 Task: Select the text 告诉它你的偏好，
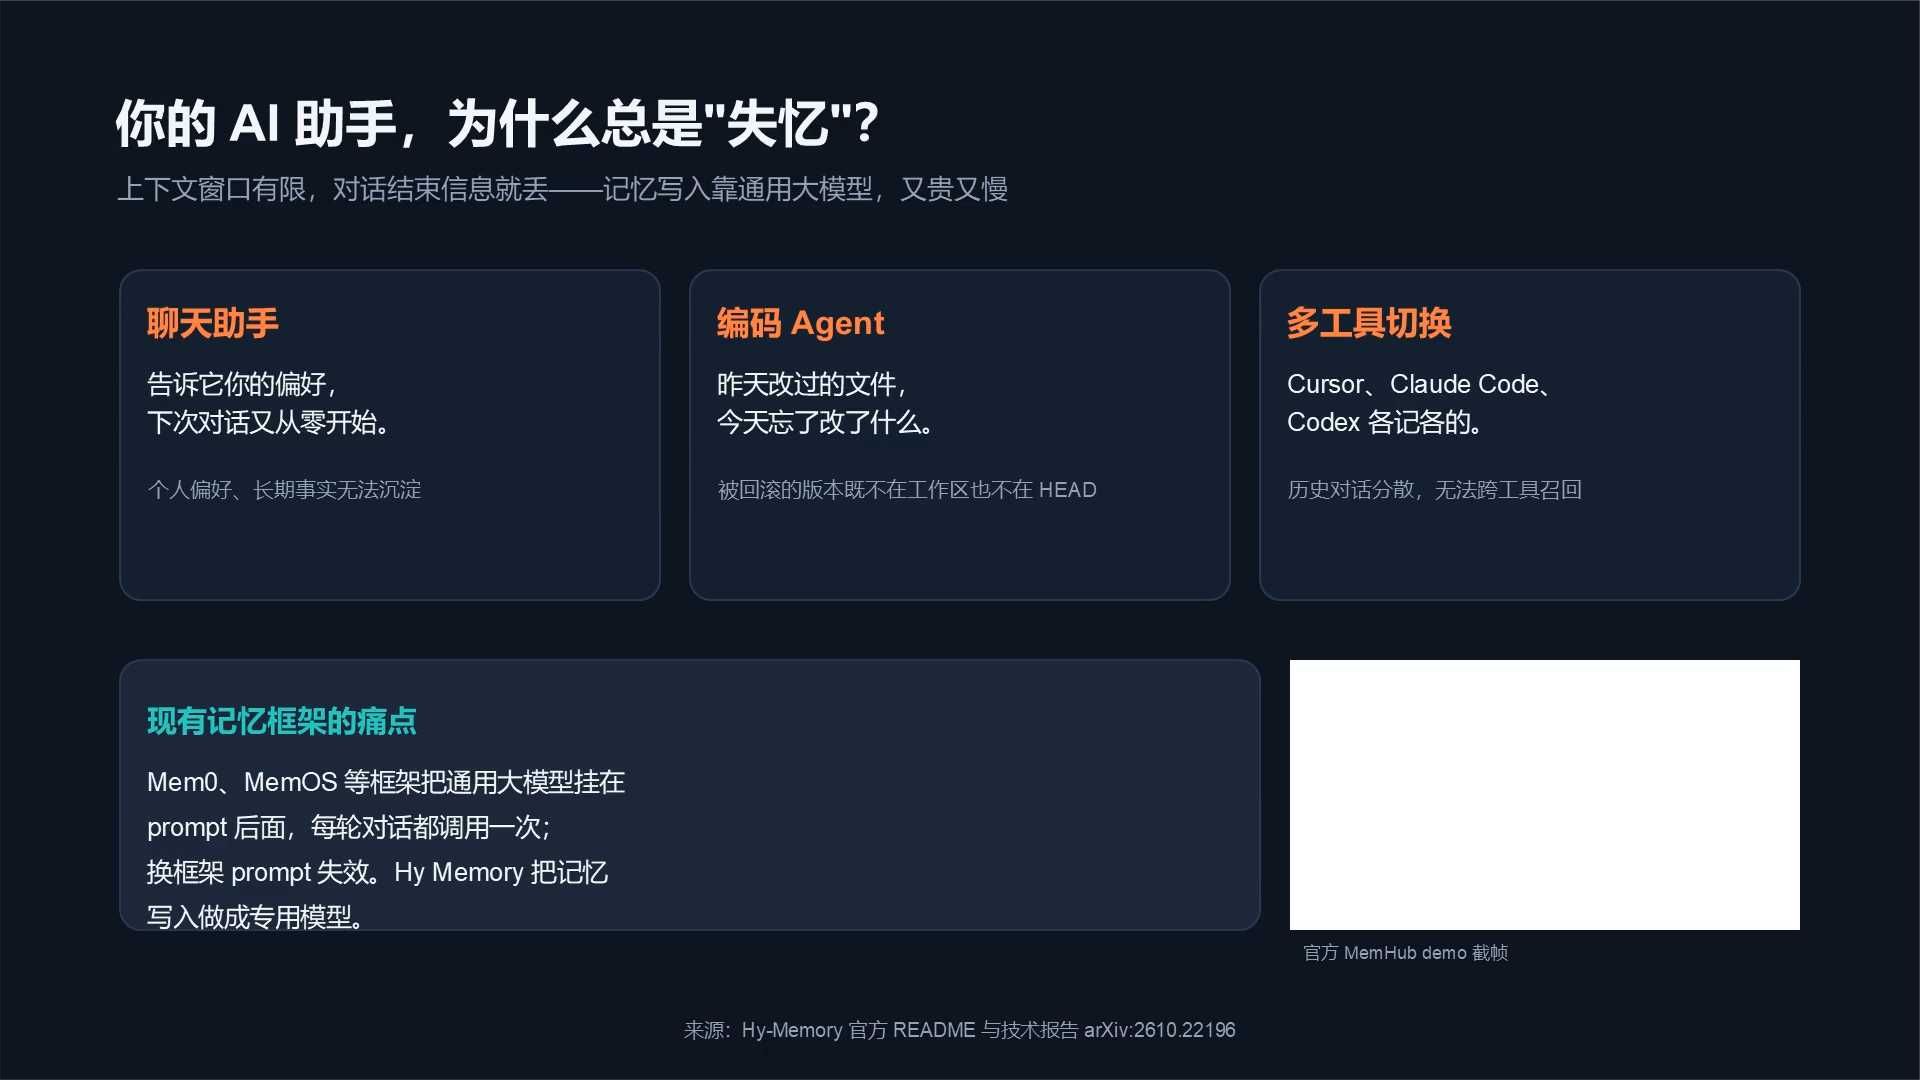(243, 384)
